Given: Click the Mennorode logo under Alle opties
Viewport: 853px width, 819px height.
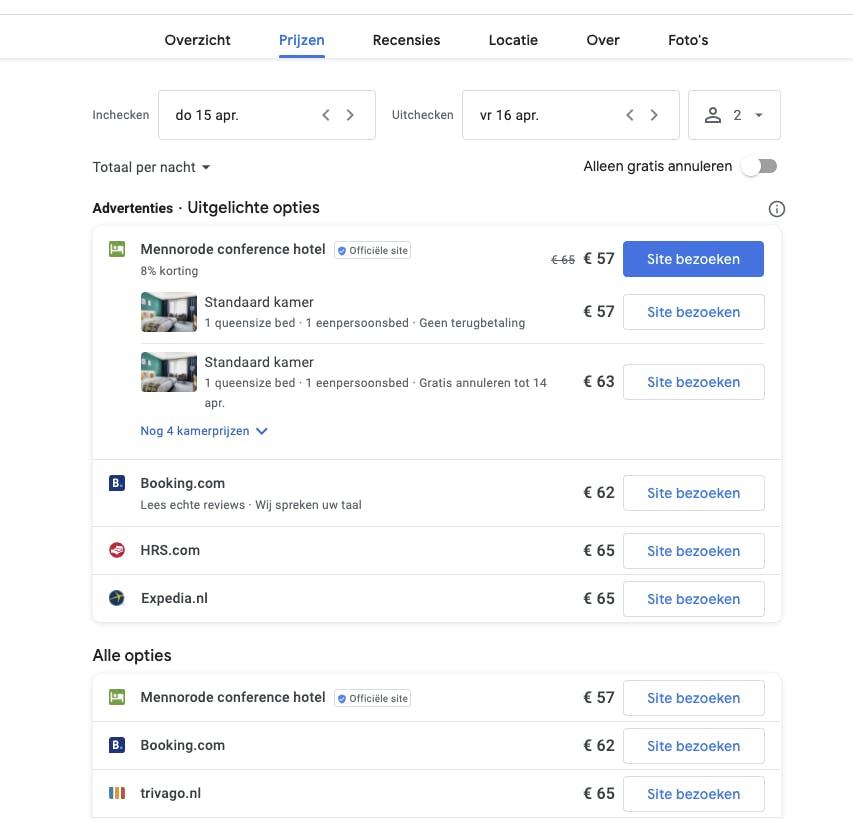Looking at the screenshot, I should coord(117,697).
